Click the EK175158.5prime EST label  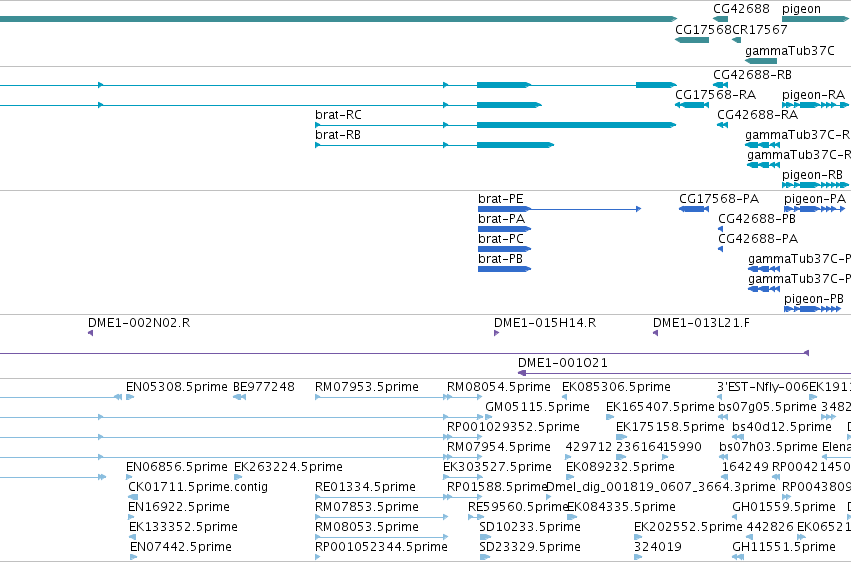tap(670, 427)
